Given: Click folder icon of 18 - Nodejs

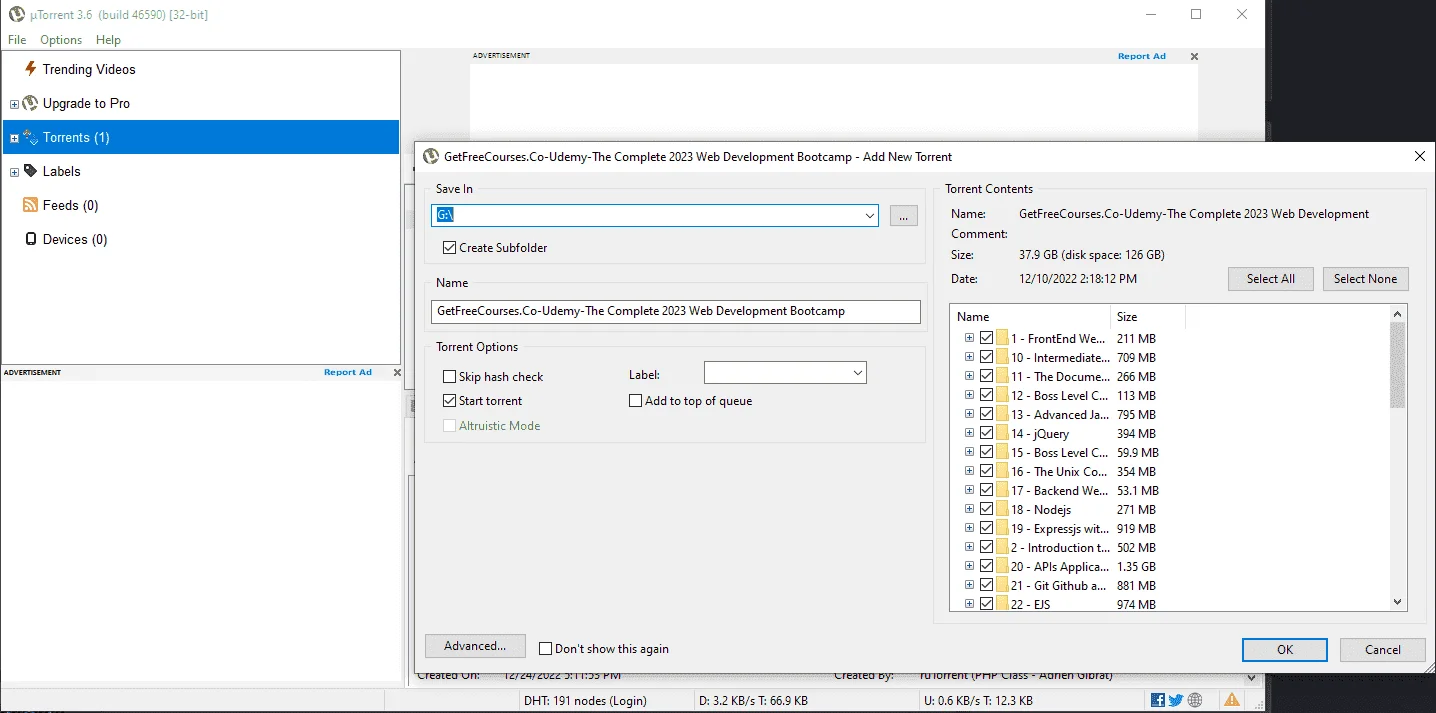Looking at the screenshot, I should [1002, 509].
